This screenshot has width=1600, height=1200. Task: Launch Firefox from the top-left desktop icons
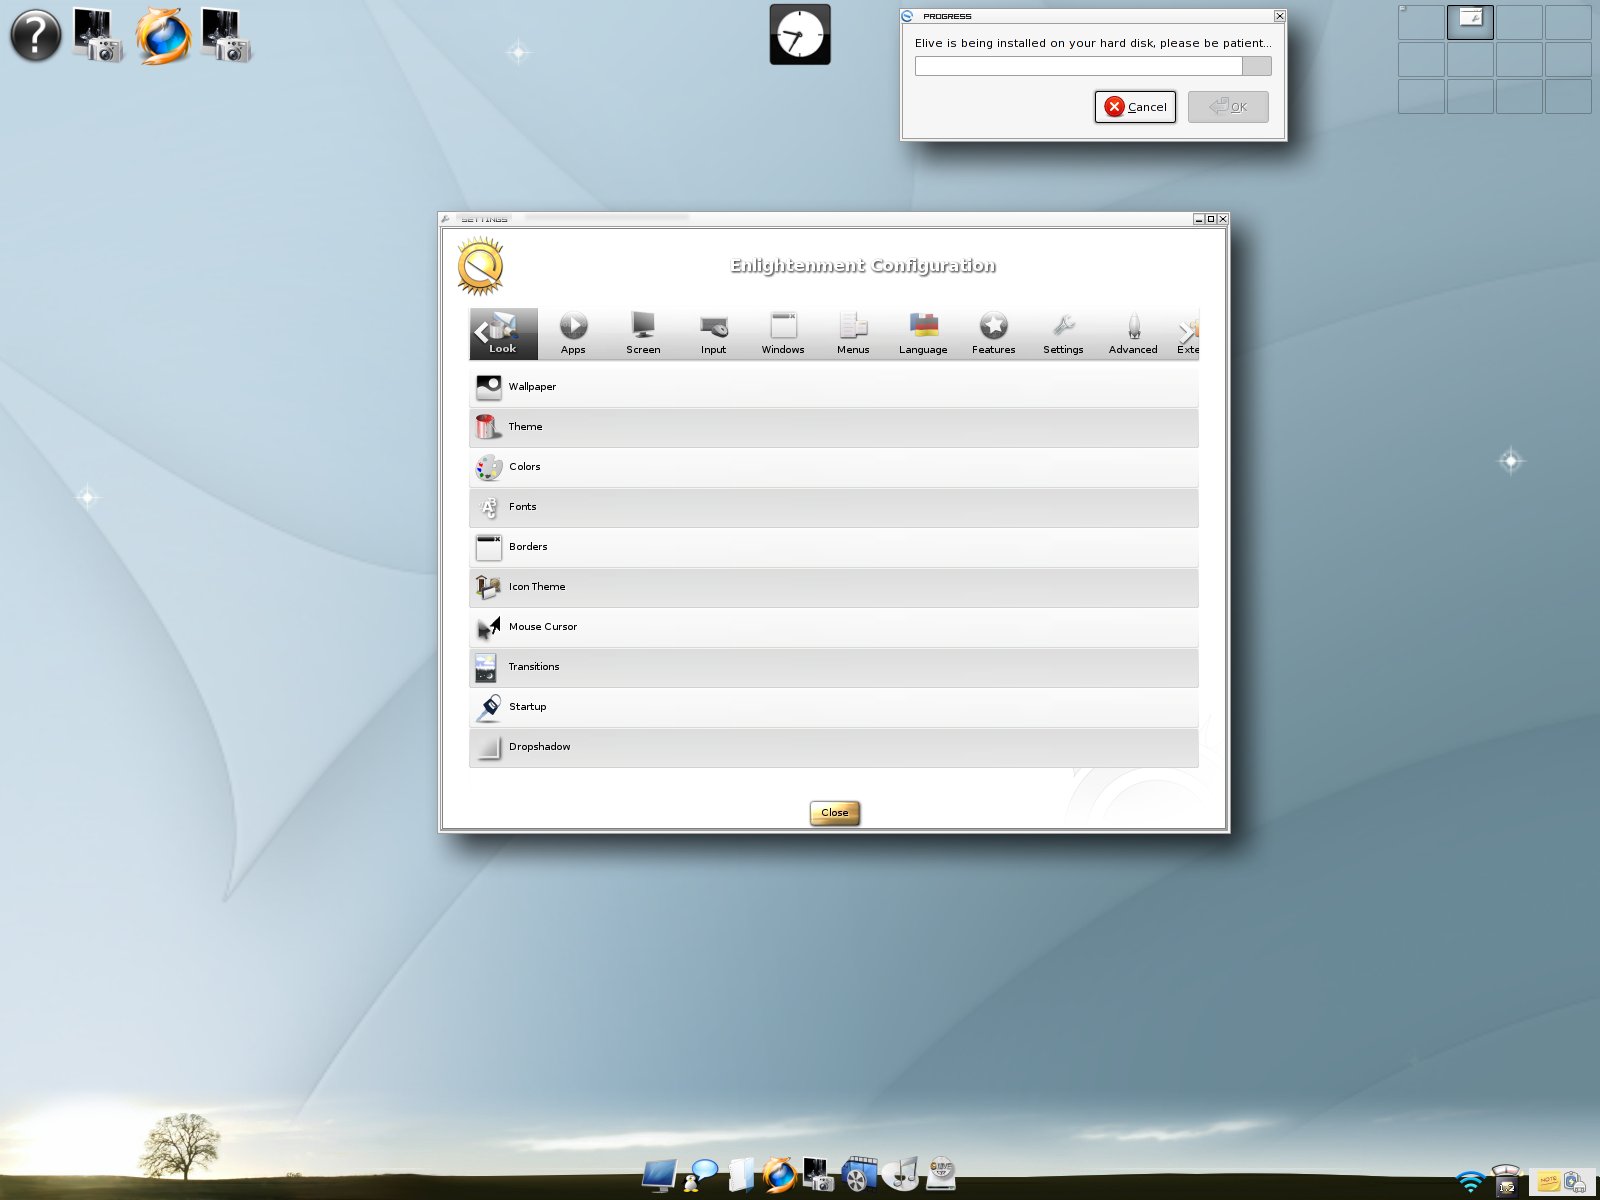(163, 36)
